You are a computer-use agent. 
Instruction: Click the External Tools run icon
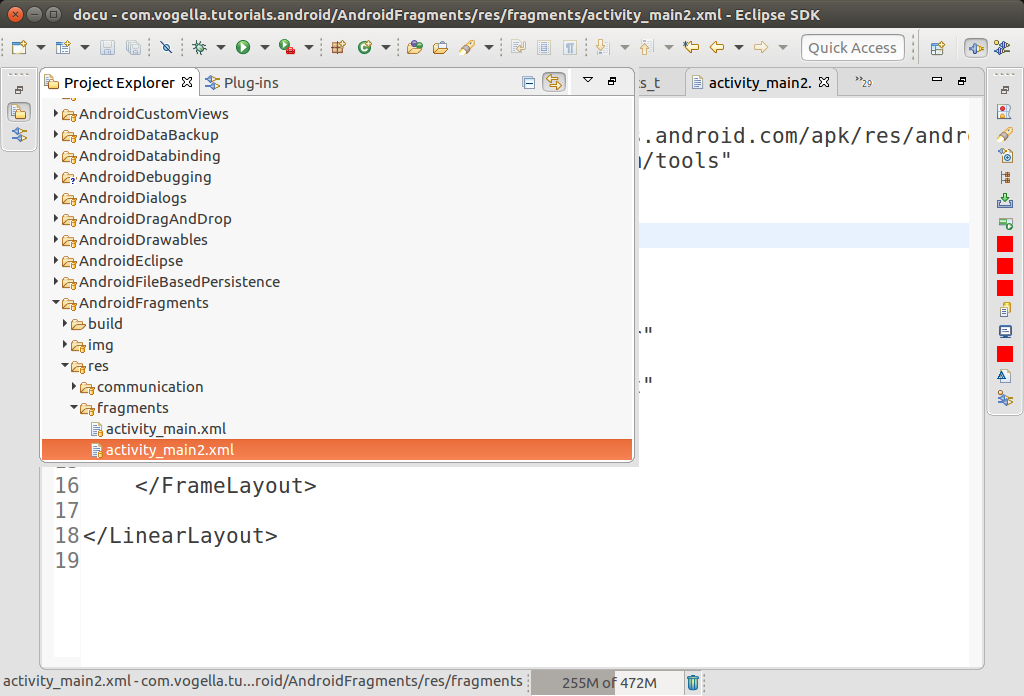(287, 47)
